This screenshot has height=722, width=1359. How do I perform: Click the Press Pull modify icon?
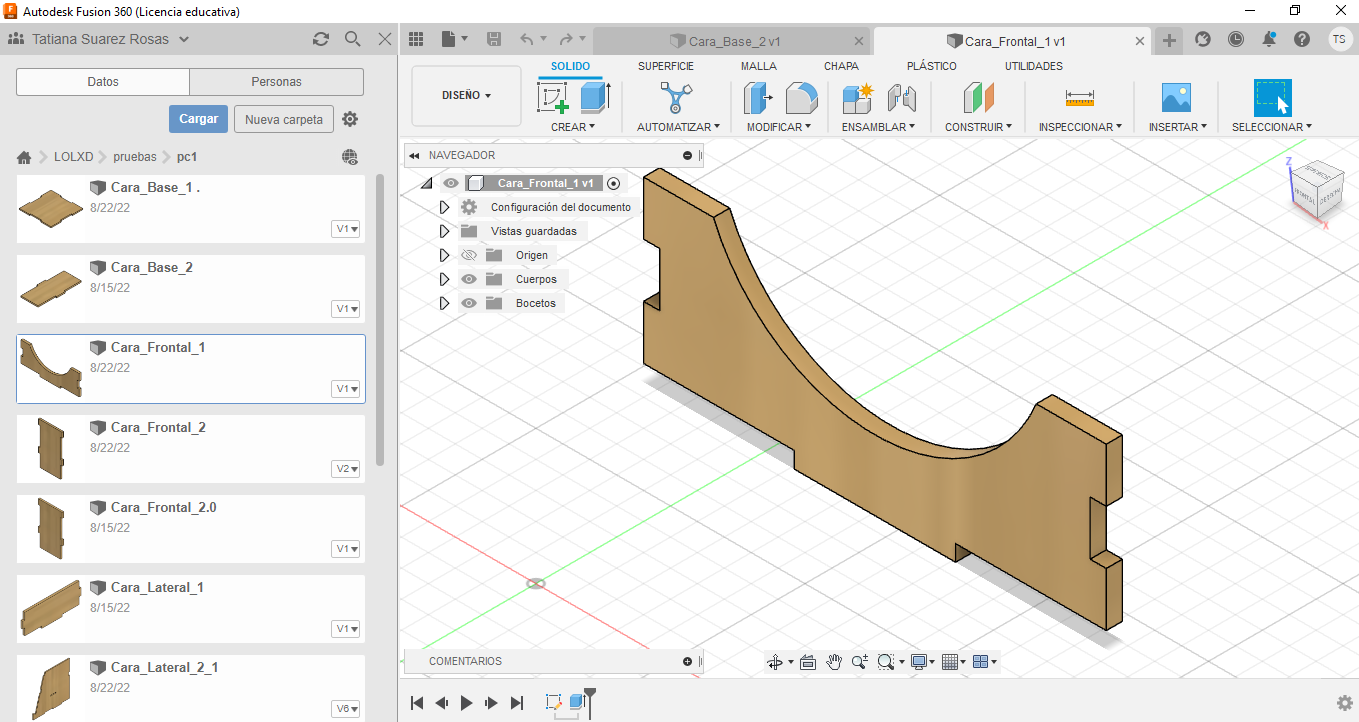[x=758, y=98]
